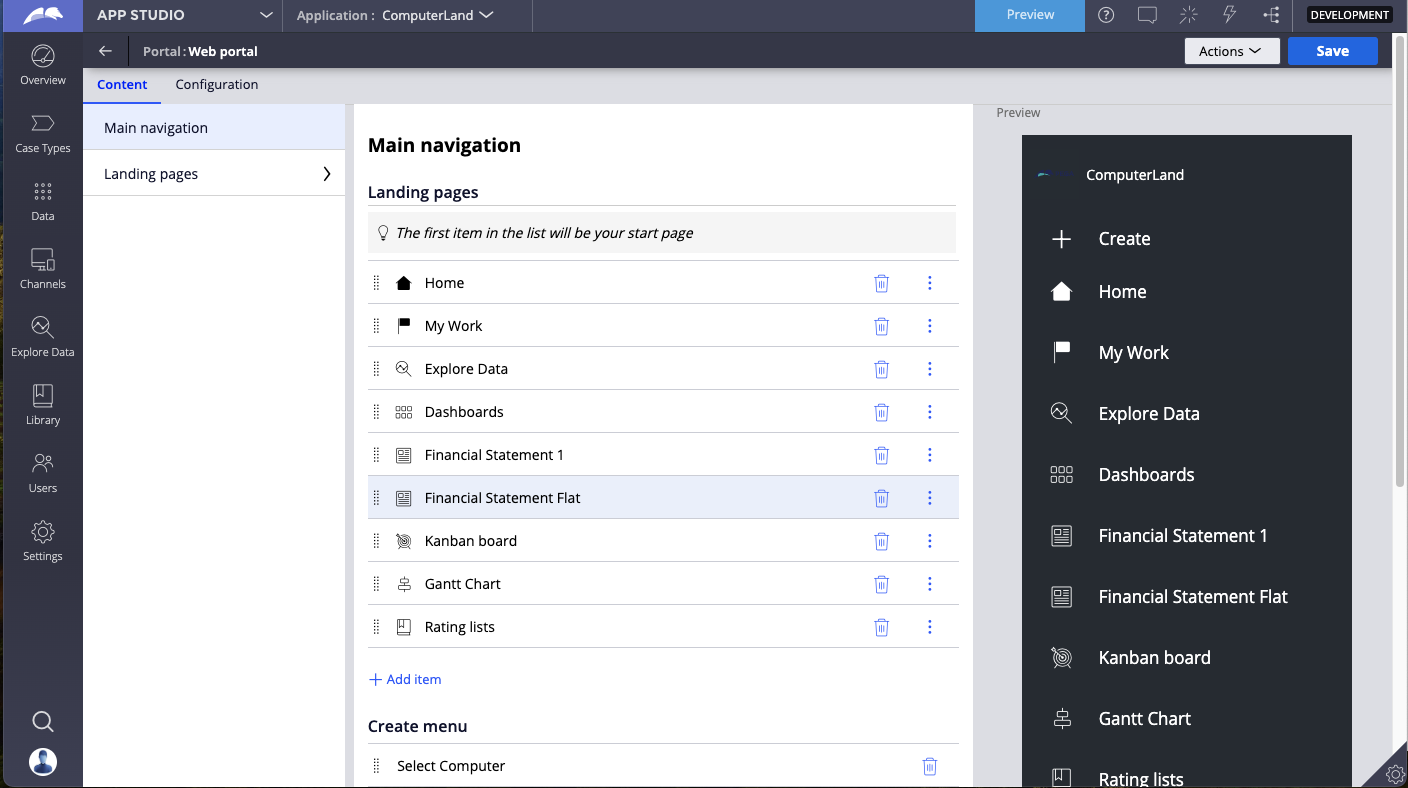Open the three-dot menu for the Home landing page
The image size is (1408, 788).
pyautogui.click(x=929, y=283)
